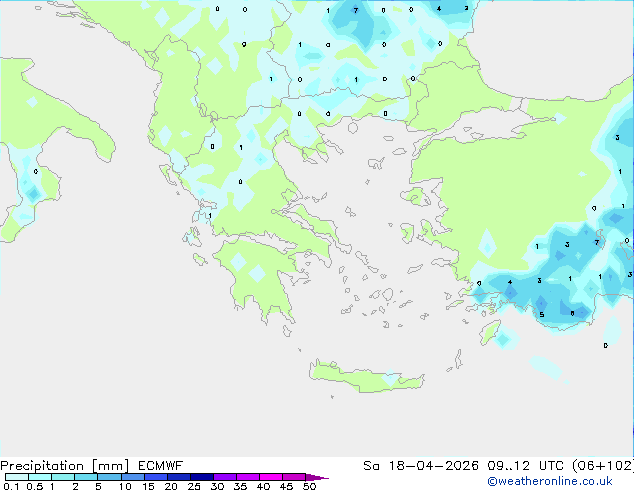The image size is (634, 490).
Task: Click the arrow tip beyond 50 mm
Action: click(317, 478)
